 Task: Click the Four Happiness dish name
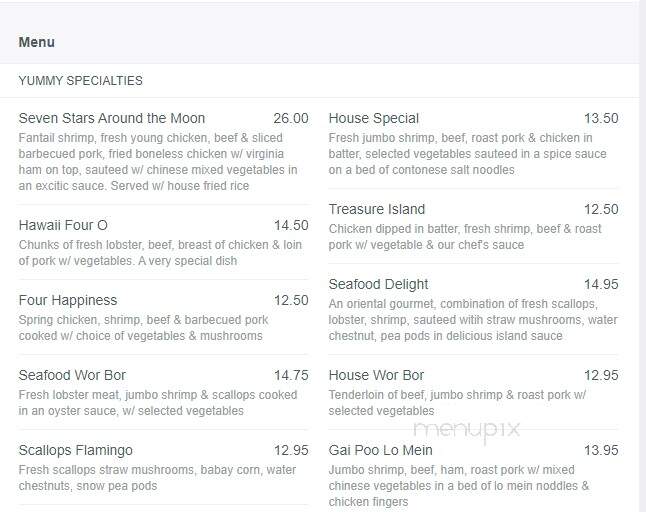68,300
